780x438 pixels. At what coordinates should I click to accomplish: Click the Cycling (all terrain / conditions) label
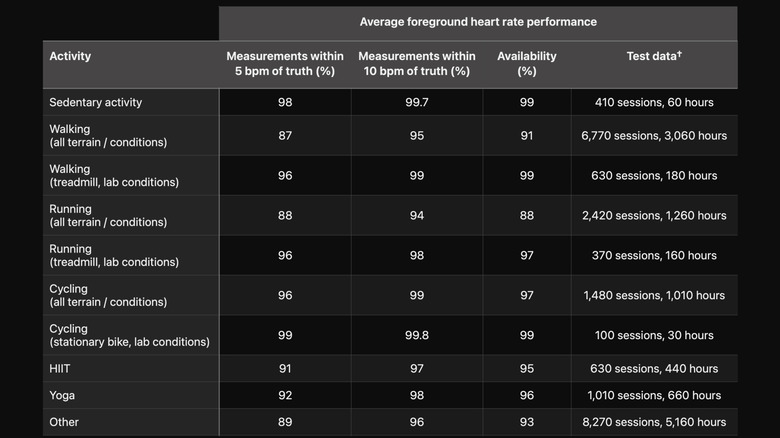pyautogui.click(x=108, y=296)
